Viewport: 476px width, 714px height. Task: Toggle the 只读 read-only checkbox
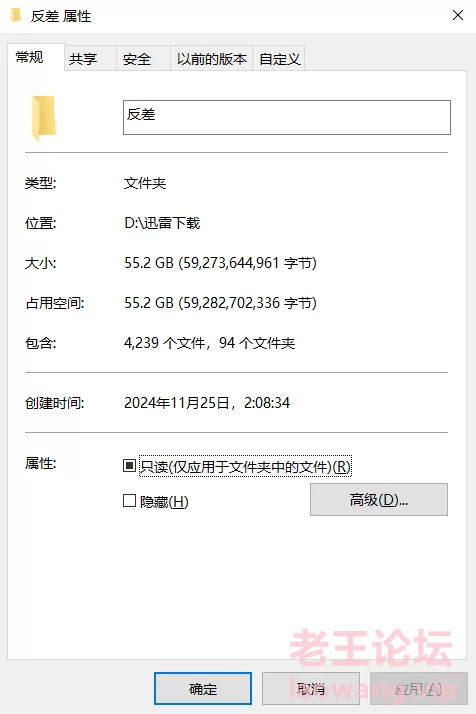(x=129, y=465)
